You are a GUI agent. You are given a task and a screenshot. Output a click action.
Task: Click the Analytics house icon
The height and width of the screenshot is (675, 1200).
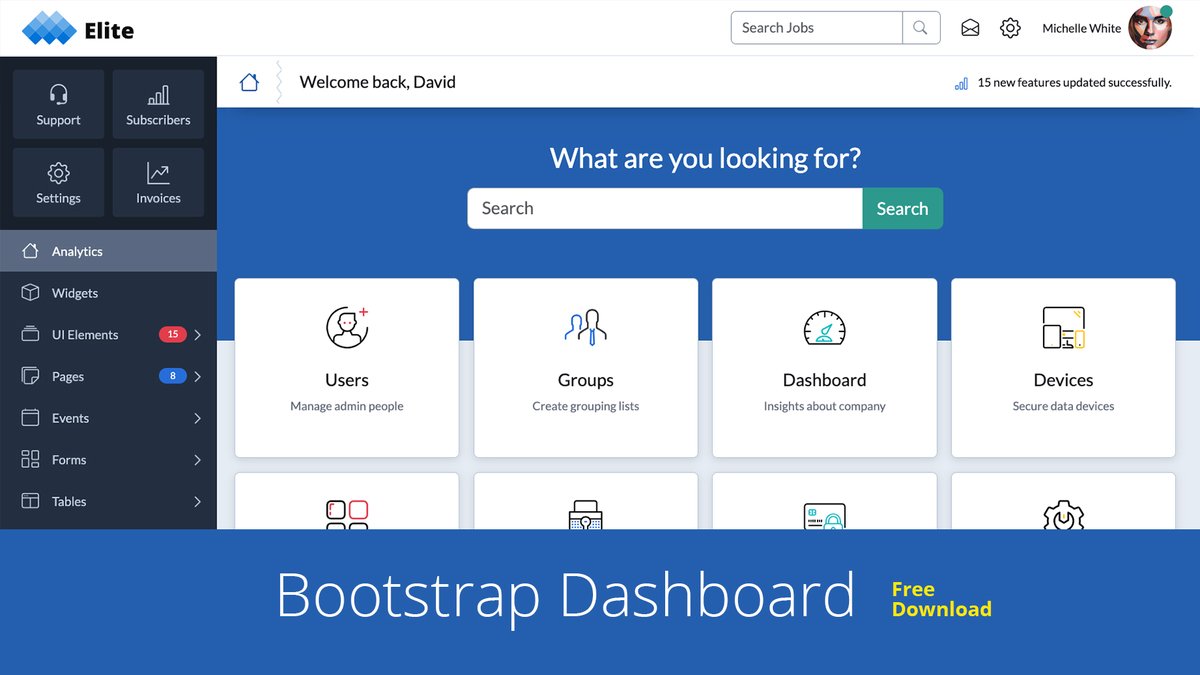tap(31, 251)
